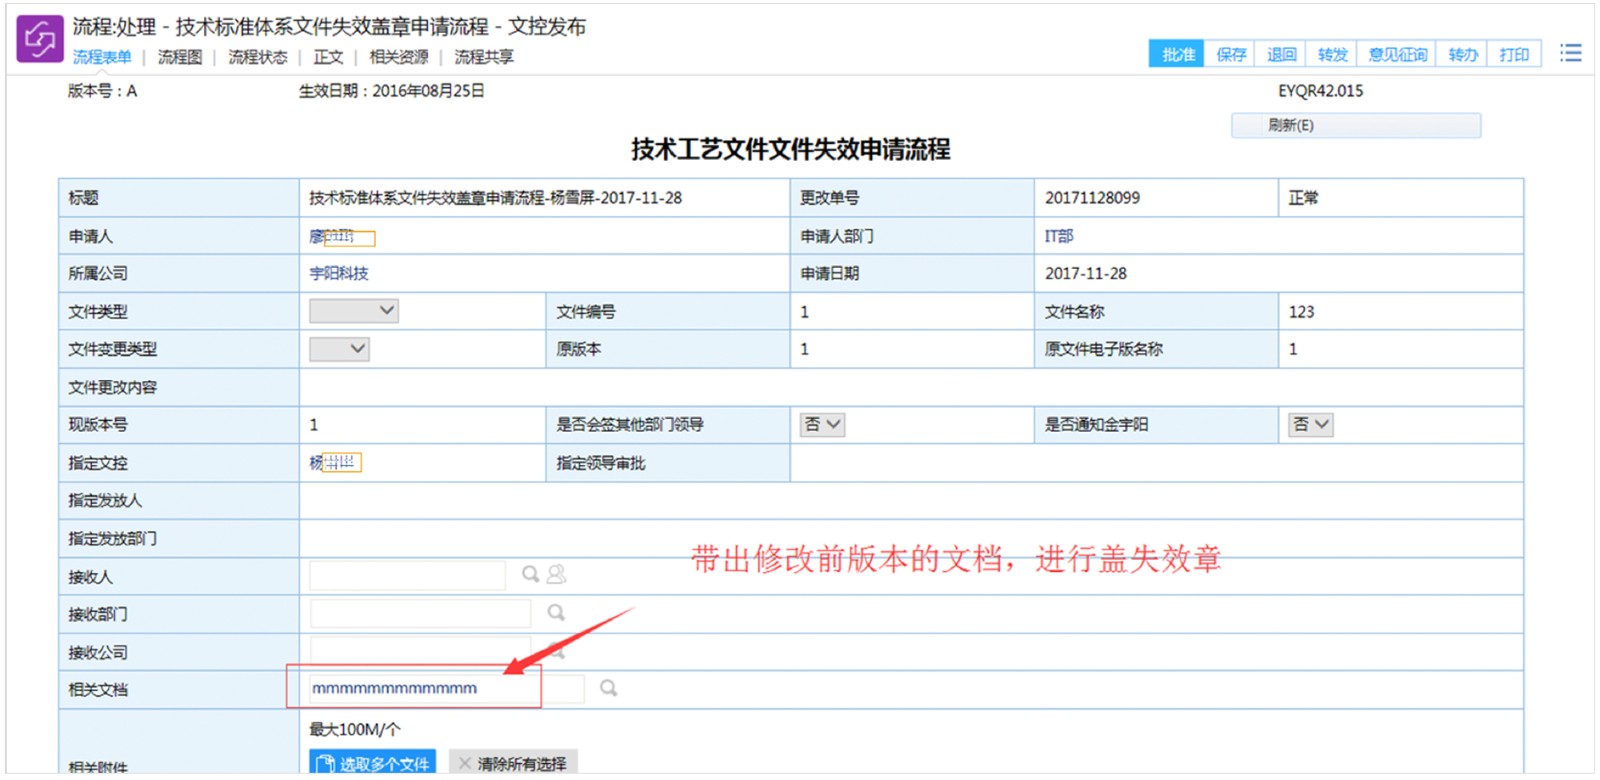Open the 正文 tab
This screenshot has width=1600, height=780.
pos(328,57)
